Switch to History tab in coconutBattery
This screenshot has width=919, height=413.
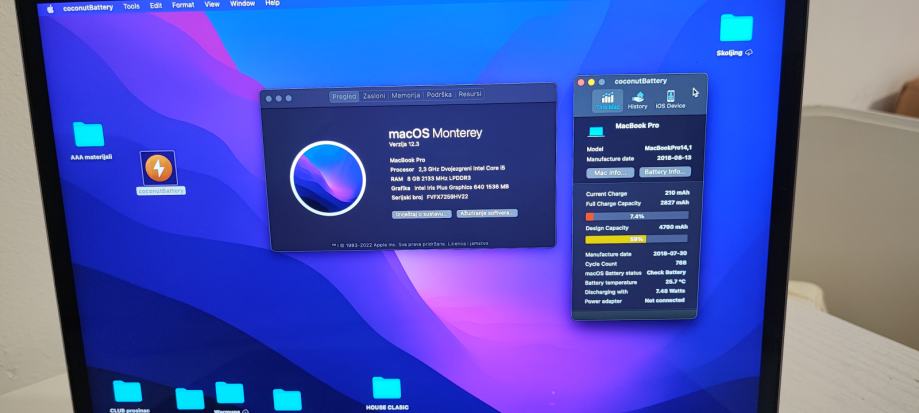coord(638,100)
